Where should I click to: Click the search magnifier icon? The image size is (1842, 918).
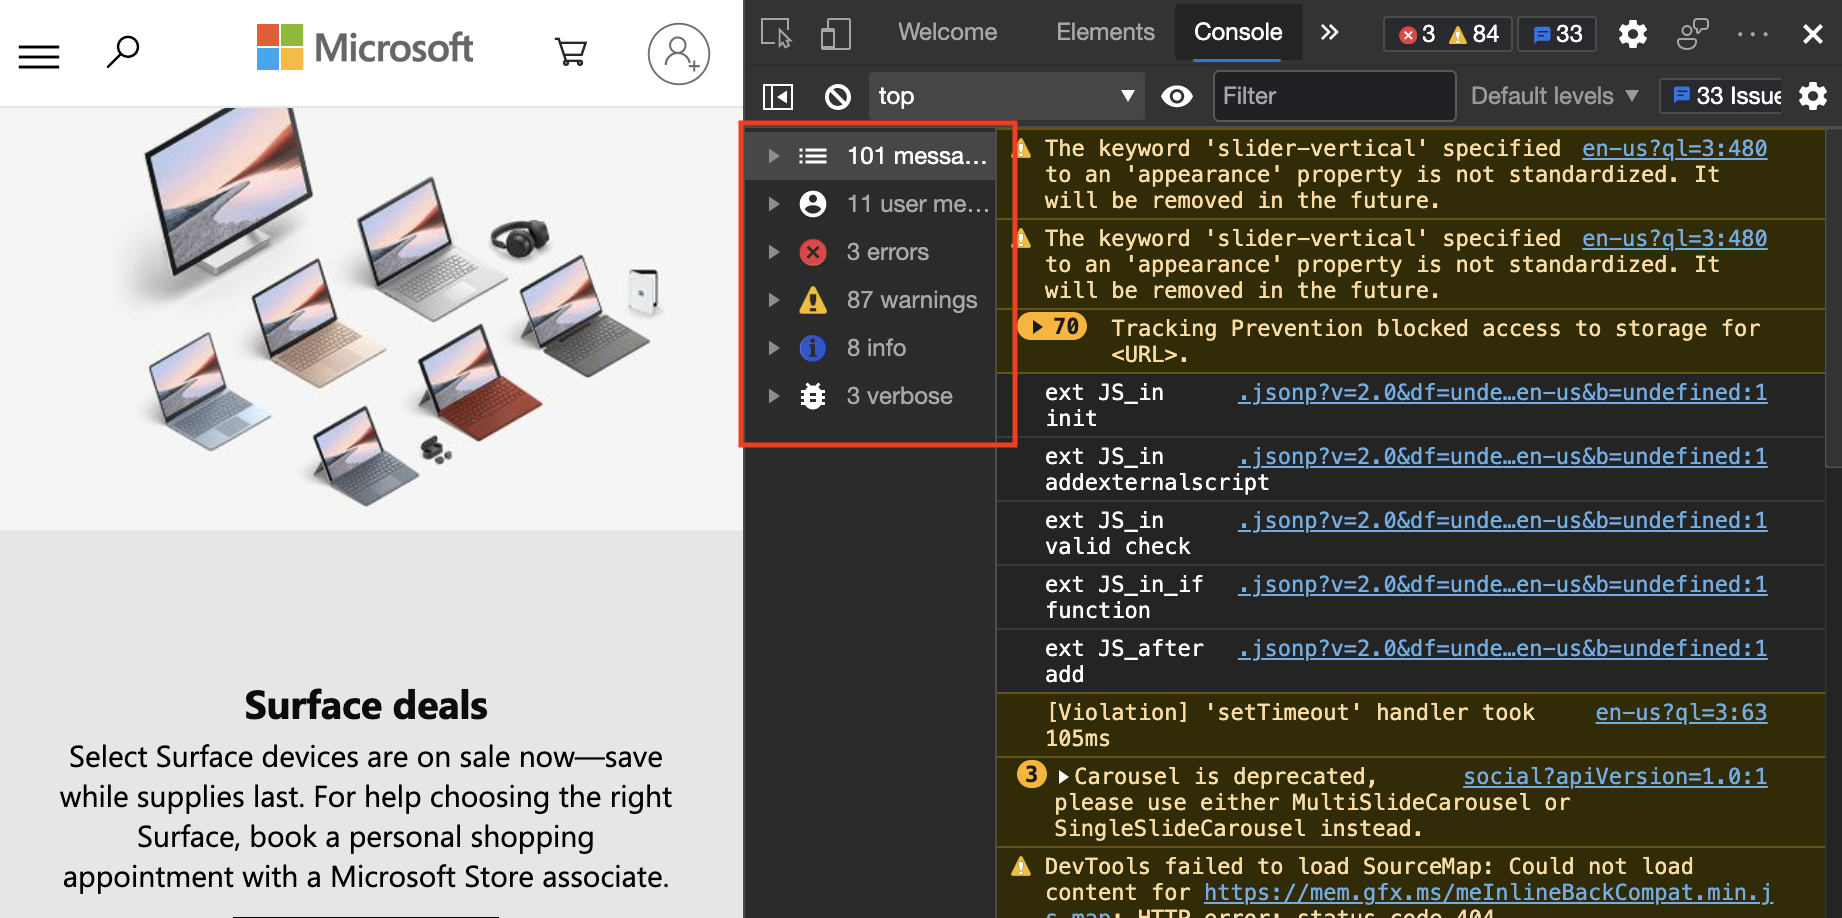123,51
